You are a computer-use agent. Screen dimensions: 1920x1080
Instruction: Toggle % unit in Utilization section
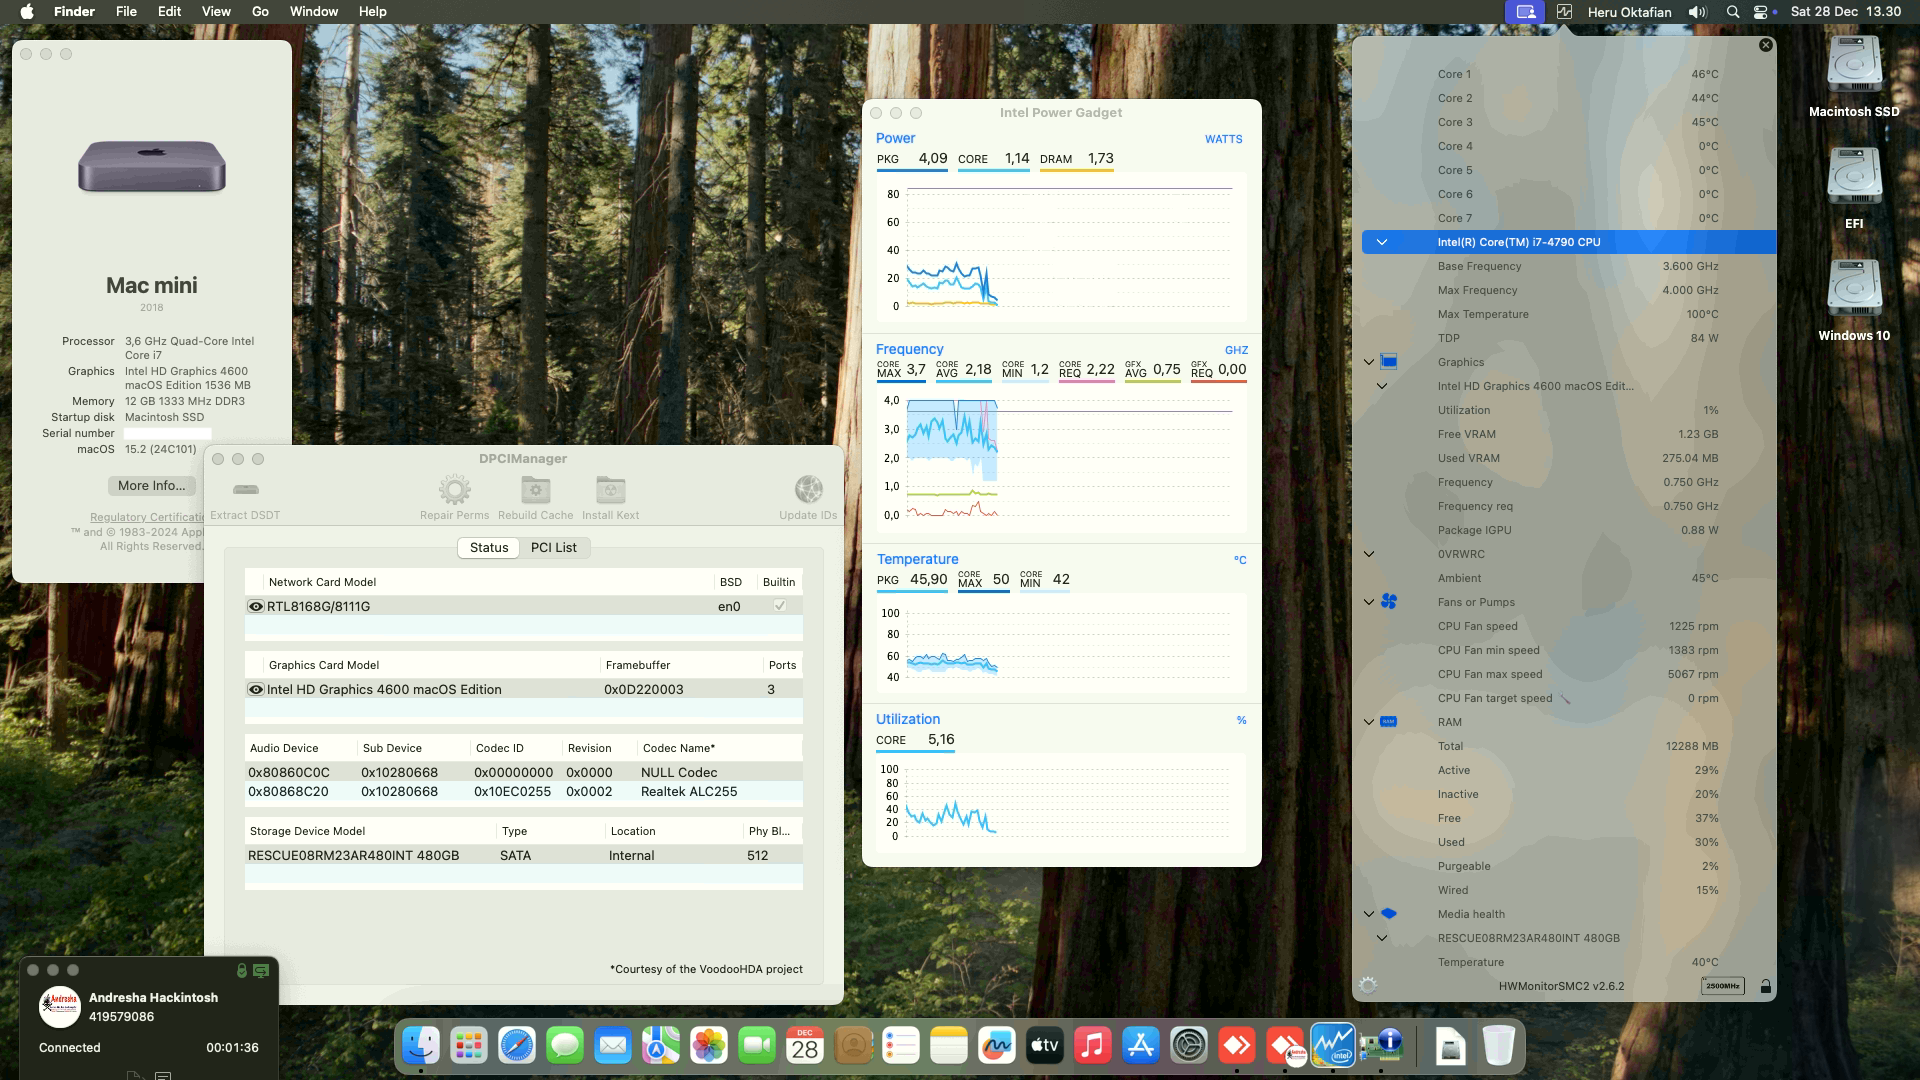pos(1241,720)
